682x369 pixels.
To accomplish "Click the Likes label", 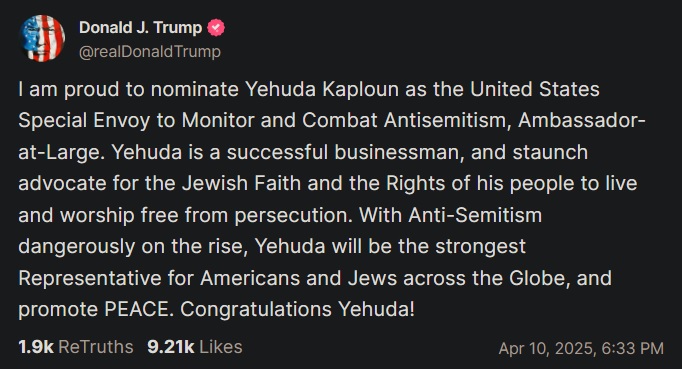I will (x=221, y=347).
